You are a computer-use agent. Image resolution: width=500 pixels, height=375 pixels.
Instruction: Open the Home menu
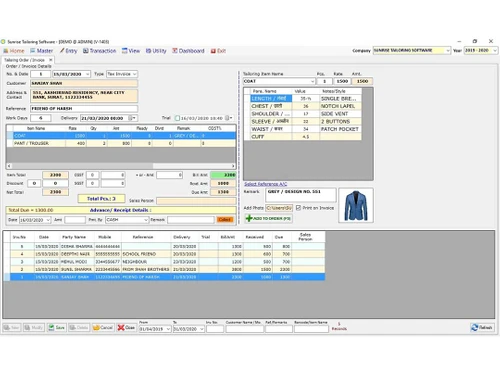click(14, 51)
